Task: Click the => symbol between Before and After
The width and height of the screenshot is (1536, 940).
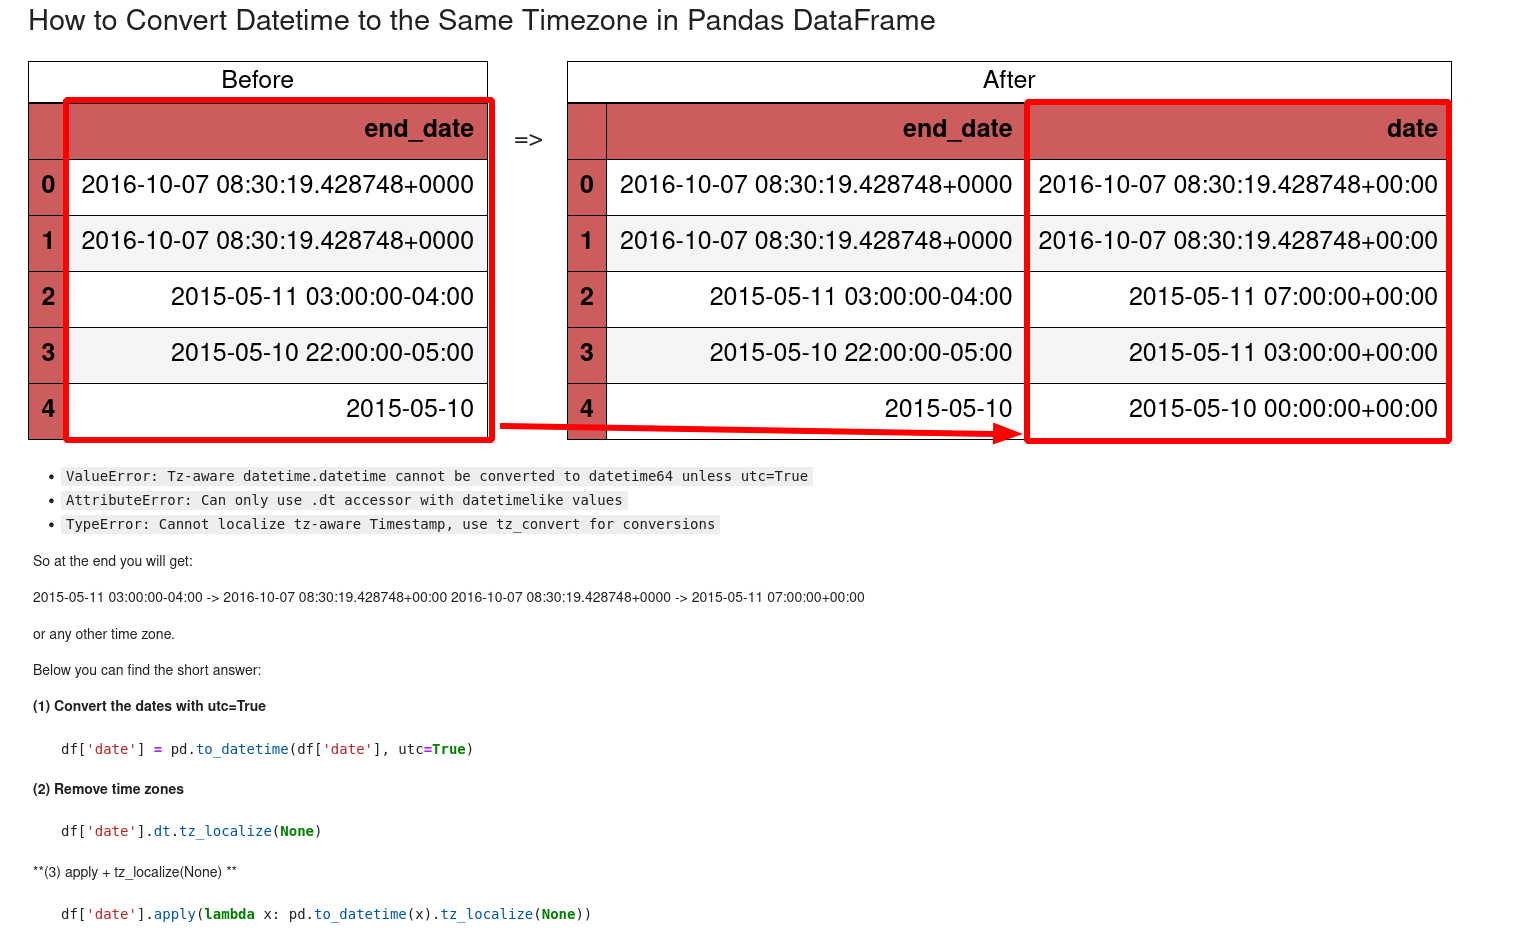Action: point(529,139)
